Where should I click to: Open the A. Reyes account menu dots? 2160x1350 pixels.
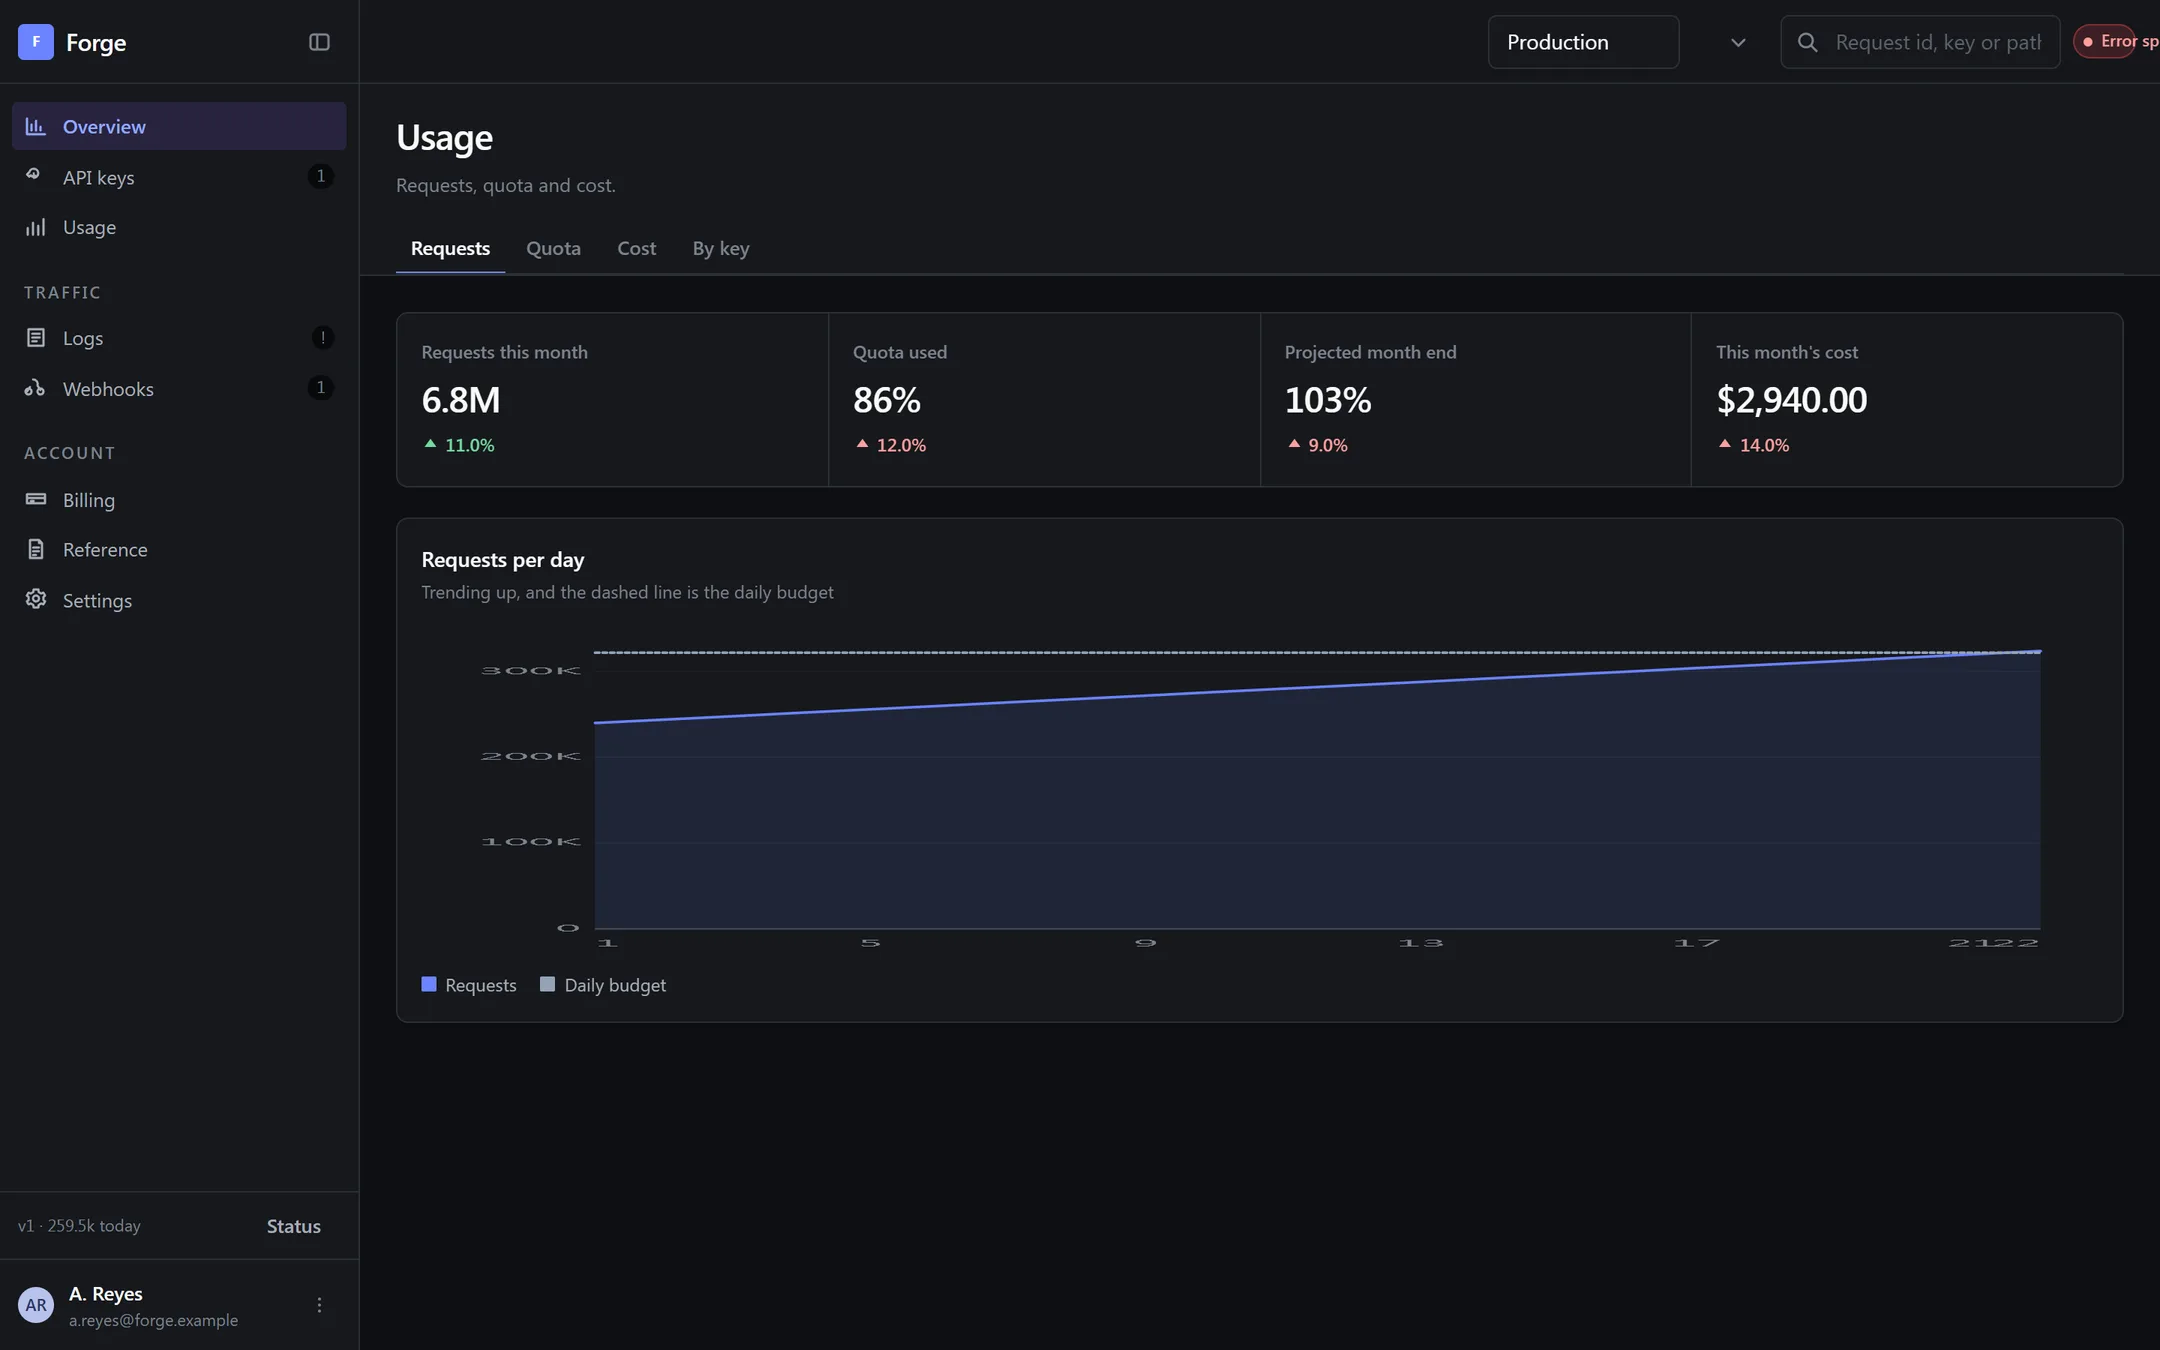(x=319, y=1305)
